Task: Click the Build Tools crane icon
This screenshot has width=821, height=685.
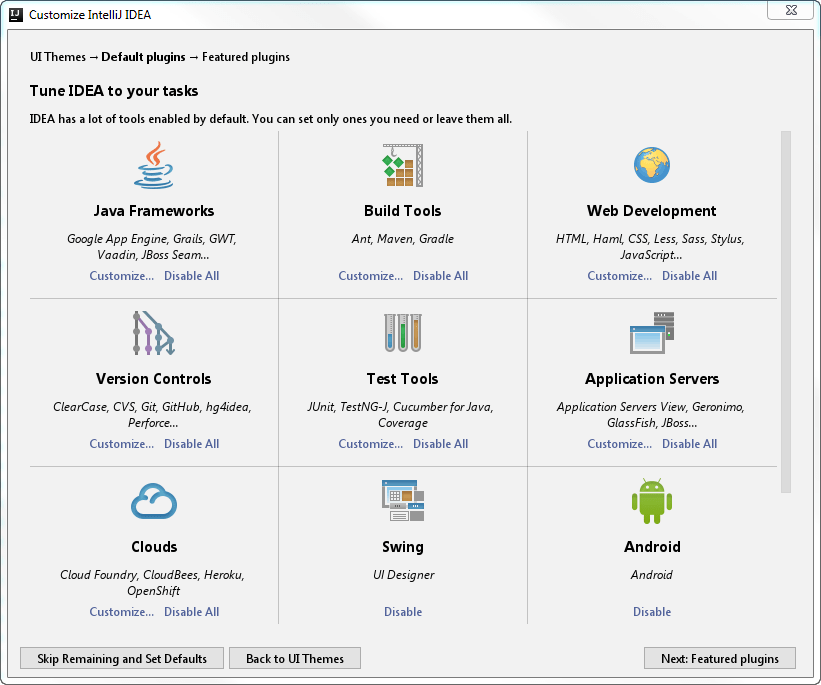Action: (402, 165)
